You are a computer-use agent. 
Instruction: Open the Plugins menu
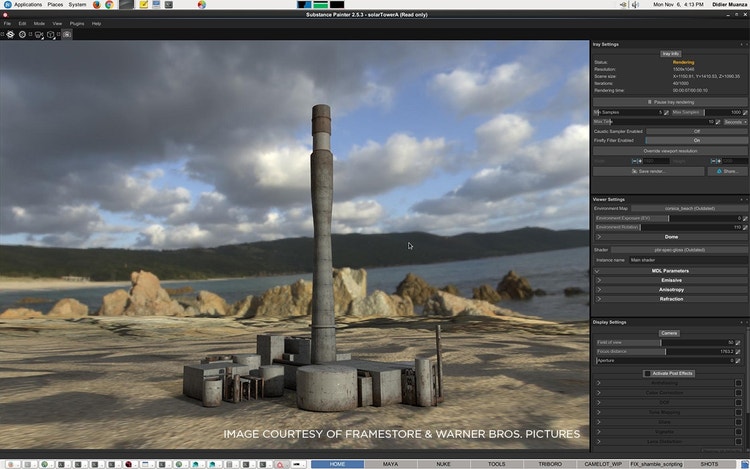77,23
